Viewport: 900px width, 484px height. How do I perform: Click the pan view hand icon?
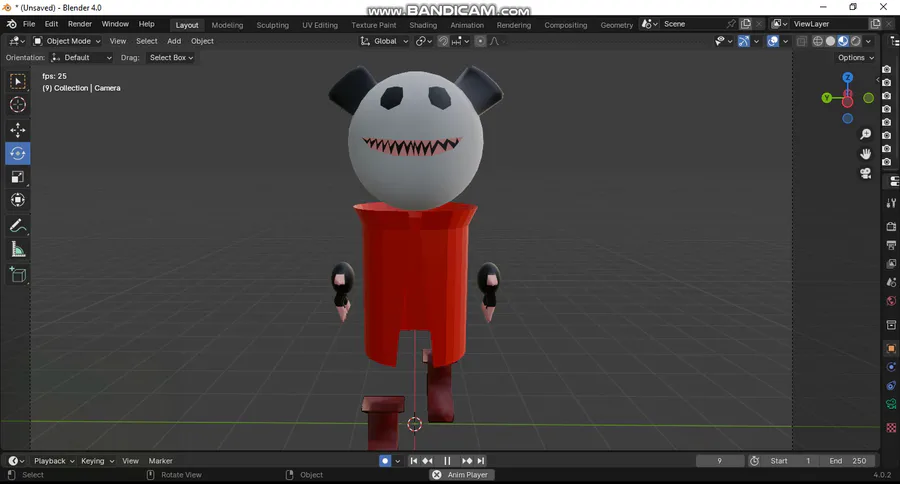coord(866,154)
